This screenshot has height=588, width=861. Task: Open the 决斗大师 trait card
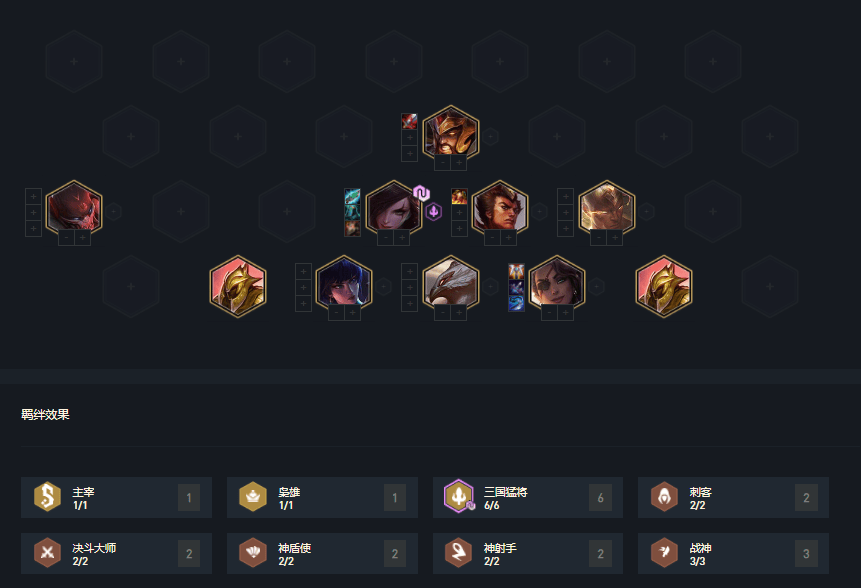point(116,553)
